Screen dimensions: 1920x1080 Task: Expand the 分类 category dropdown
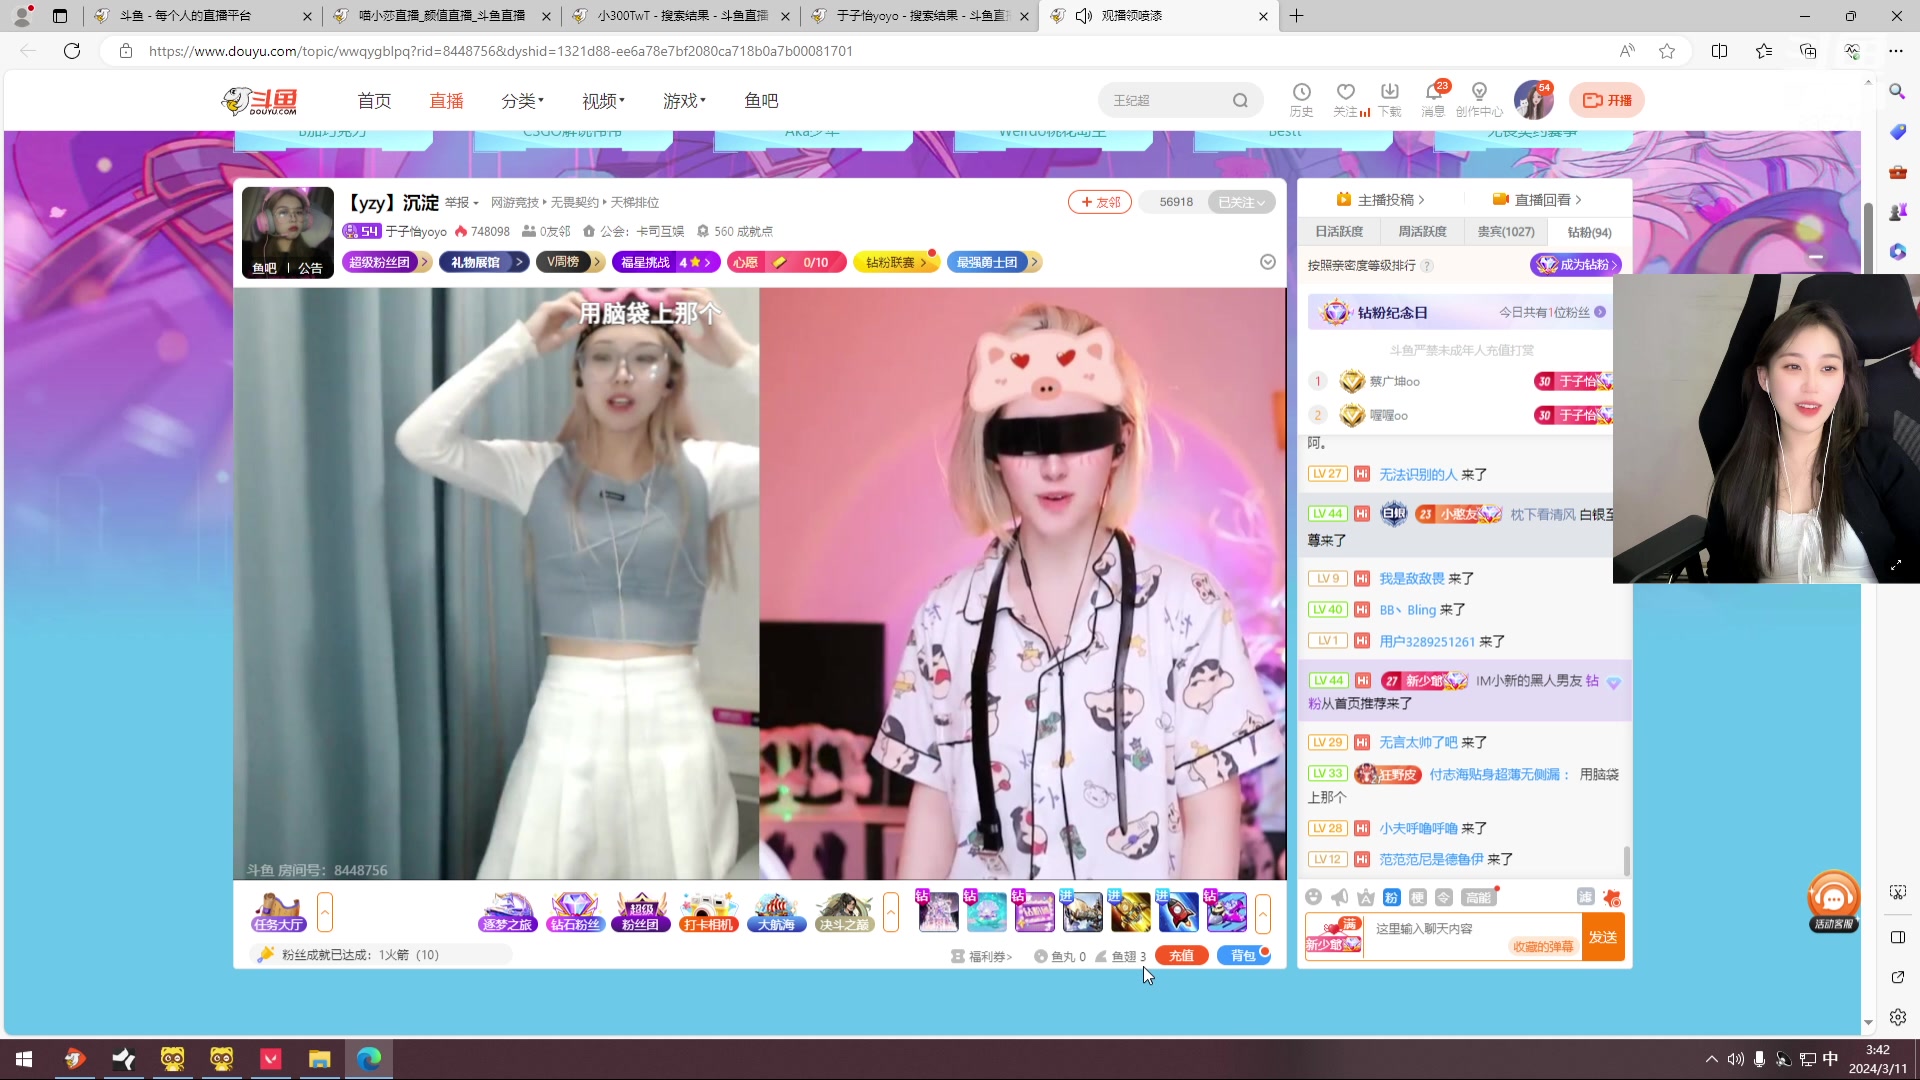tap(522, 101)
